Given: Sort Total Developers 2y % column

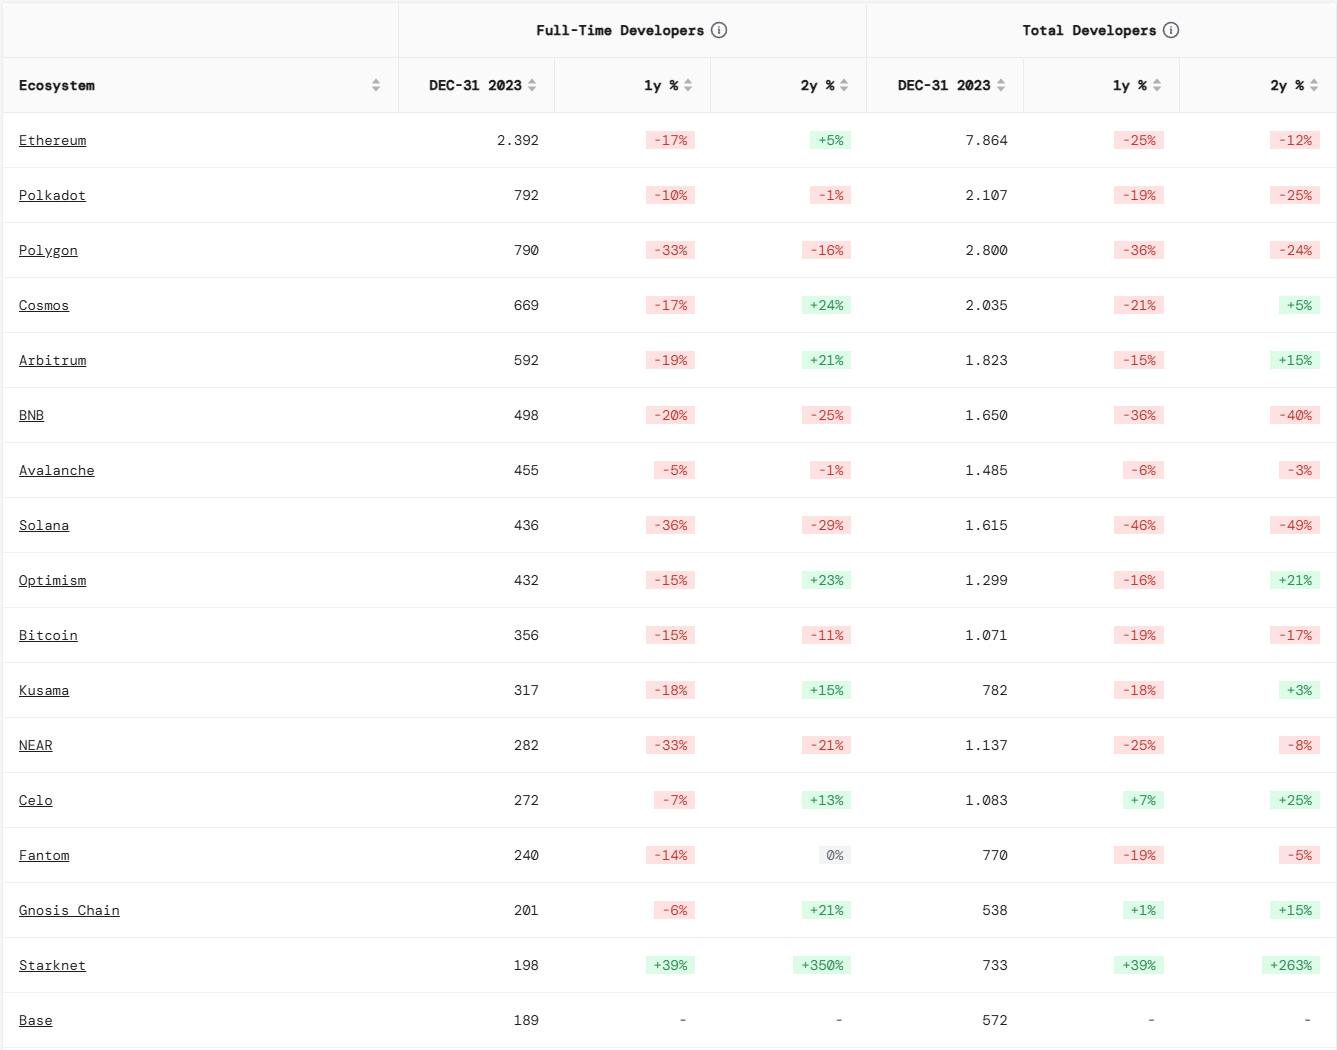Looking at the screenshot, I should pos(1314,85).
